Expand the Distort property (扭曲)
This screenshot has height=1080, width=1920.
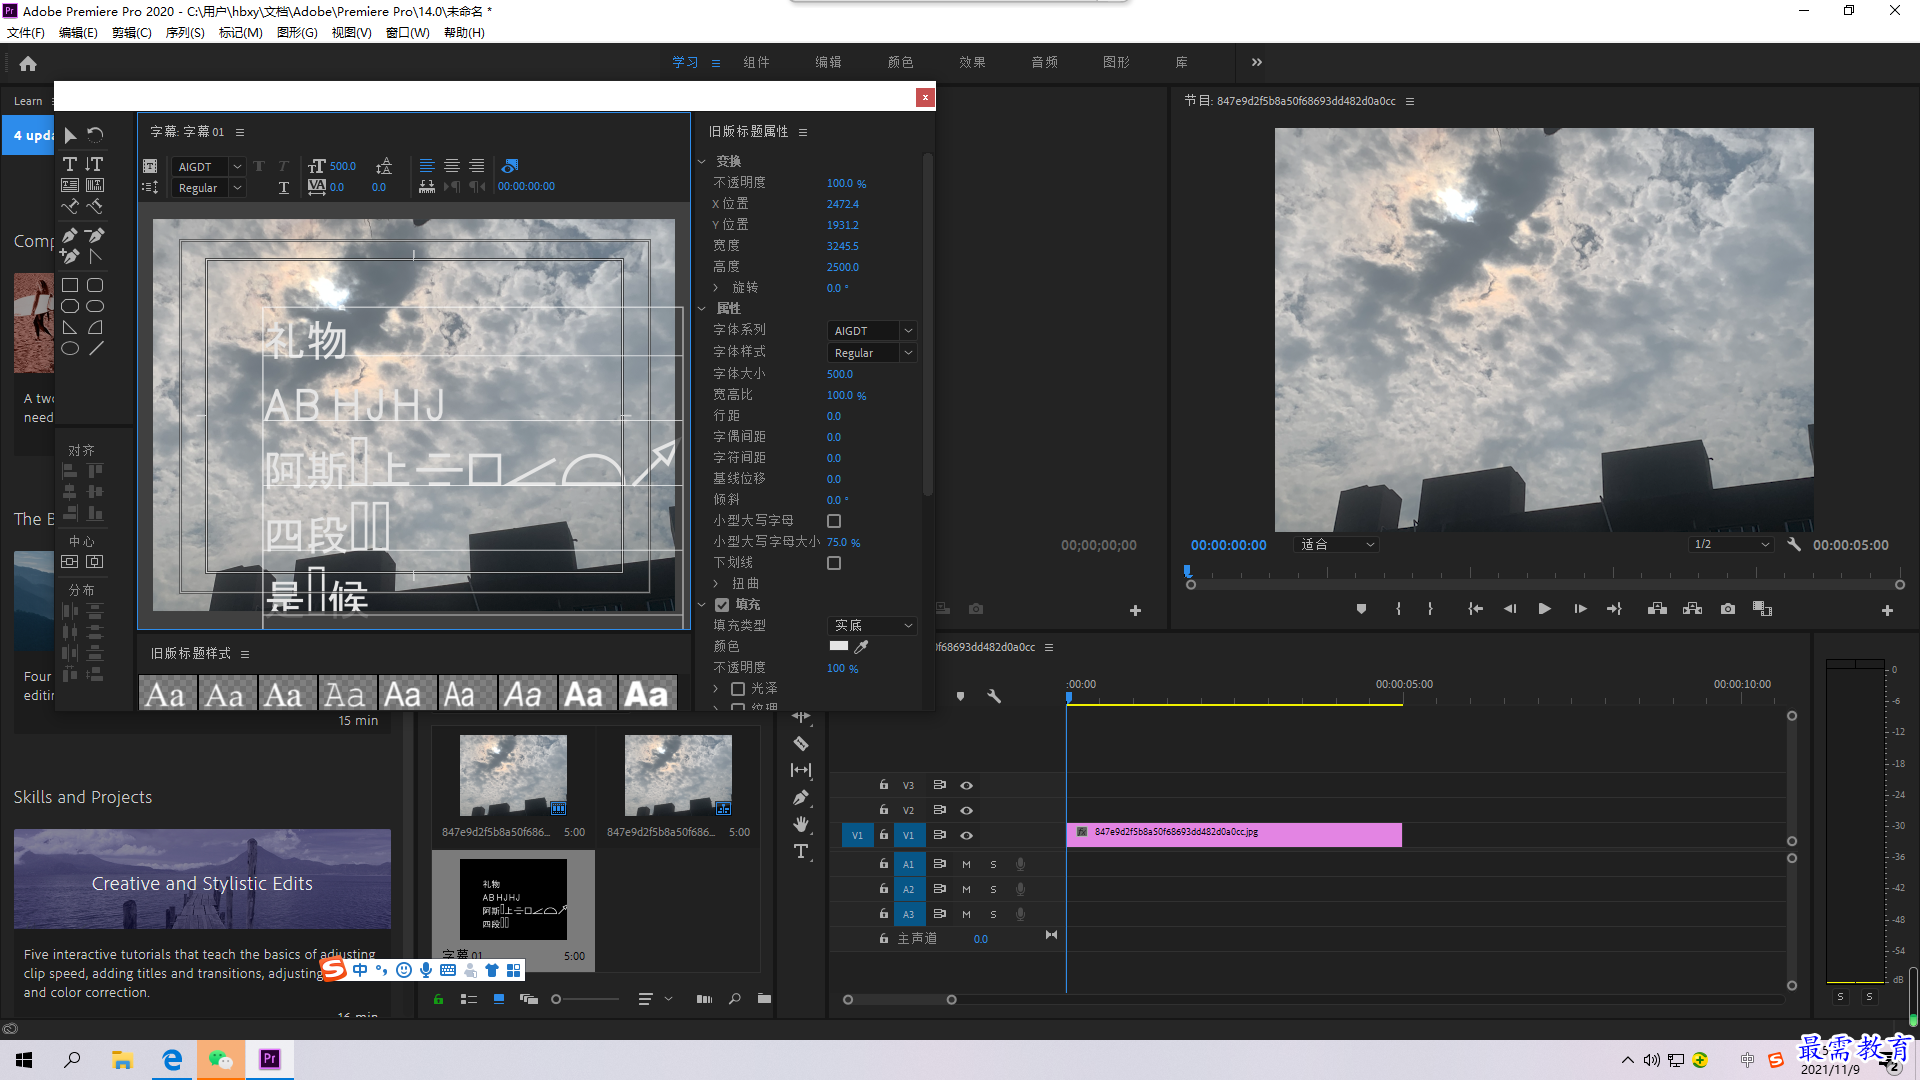(716, 584)
